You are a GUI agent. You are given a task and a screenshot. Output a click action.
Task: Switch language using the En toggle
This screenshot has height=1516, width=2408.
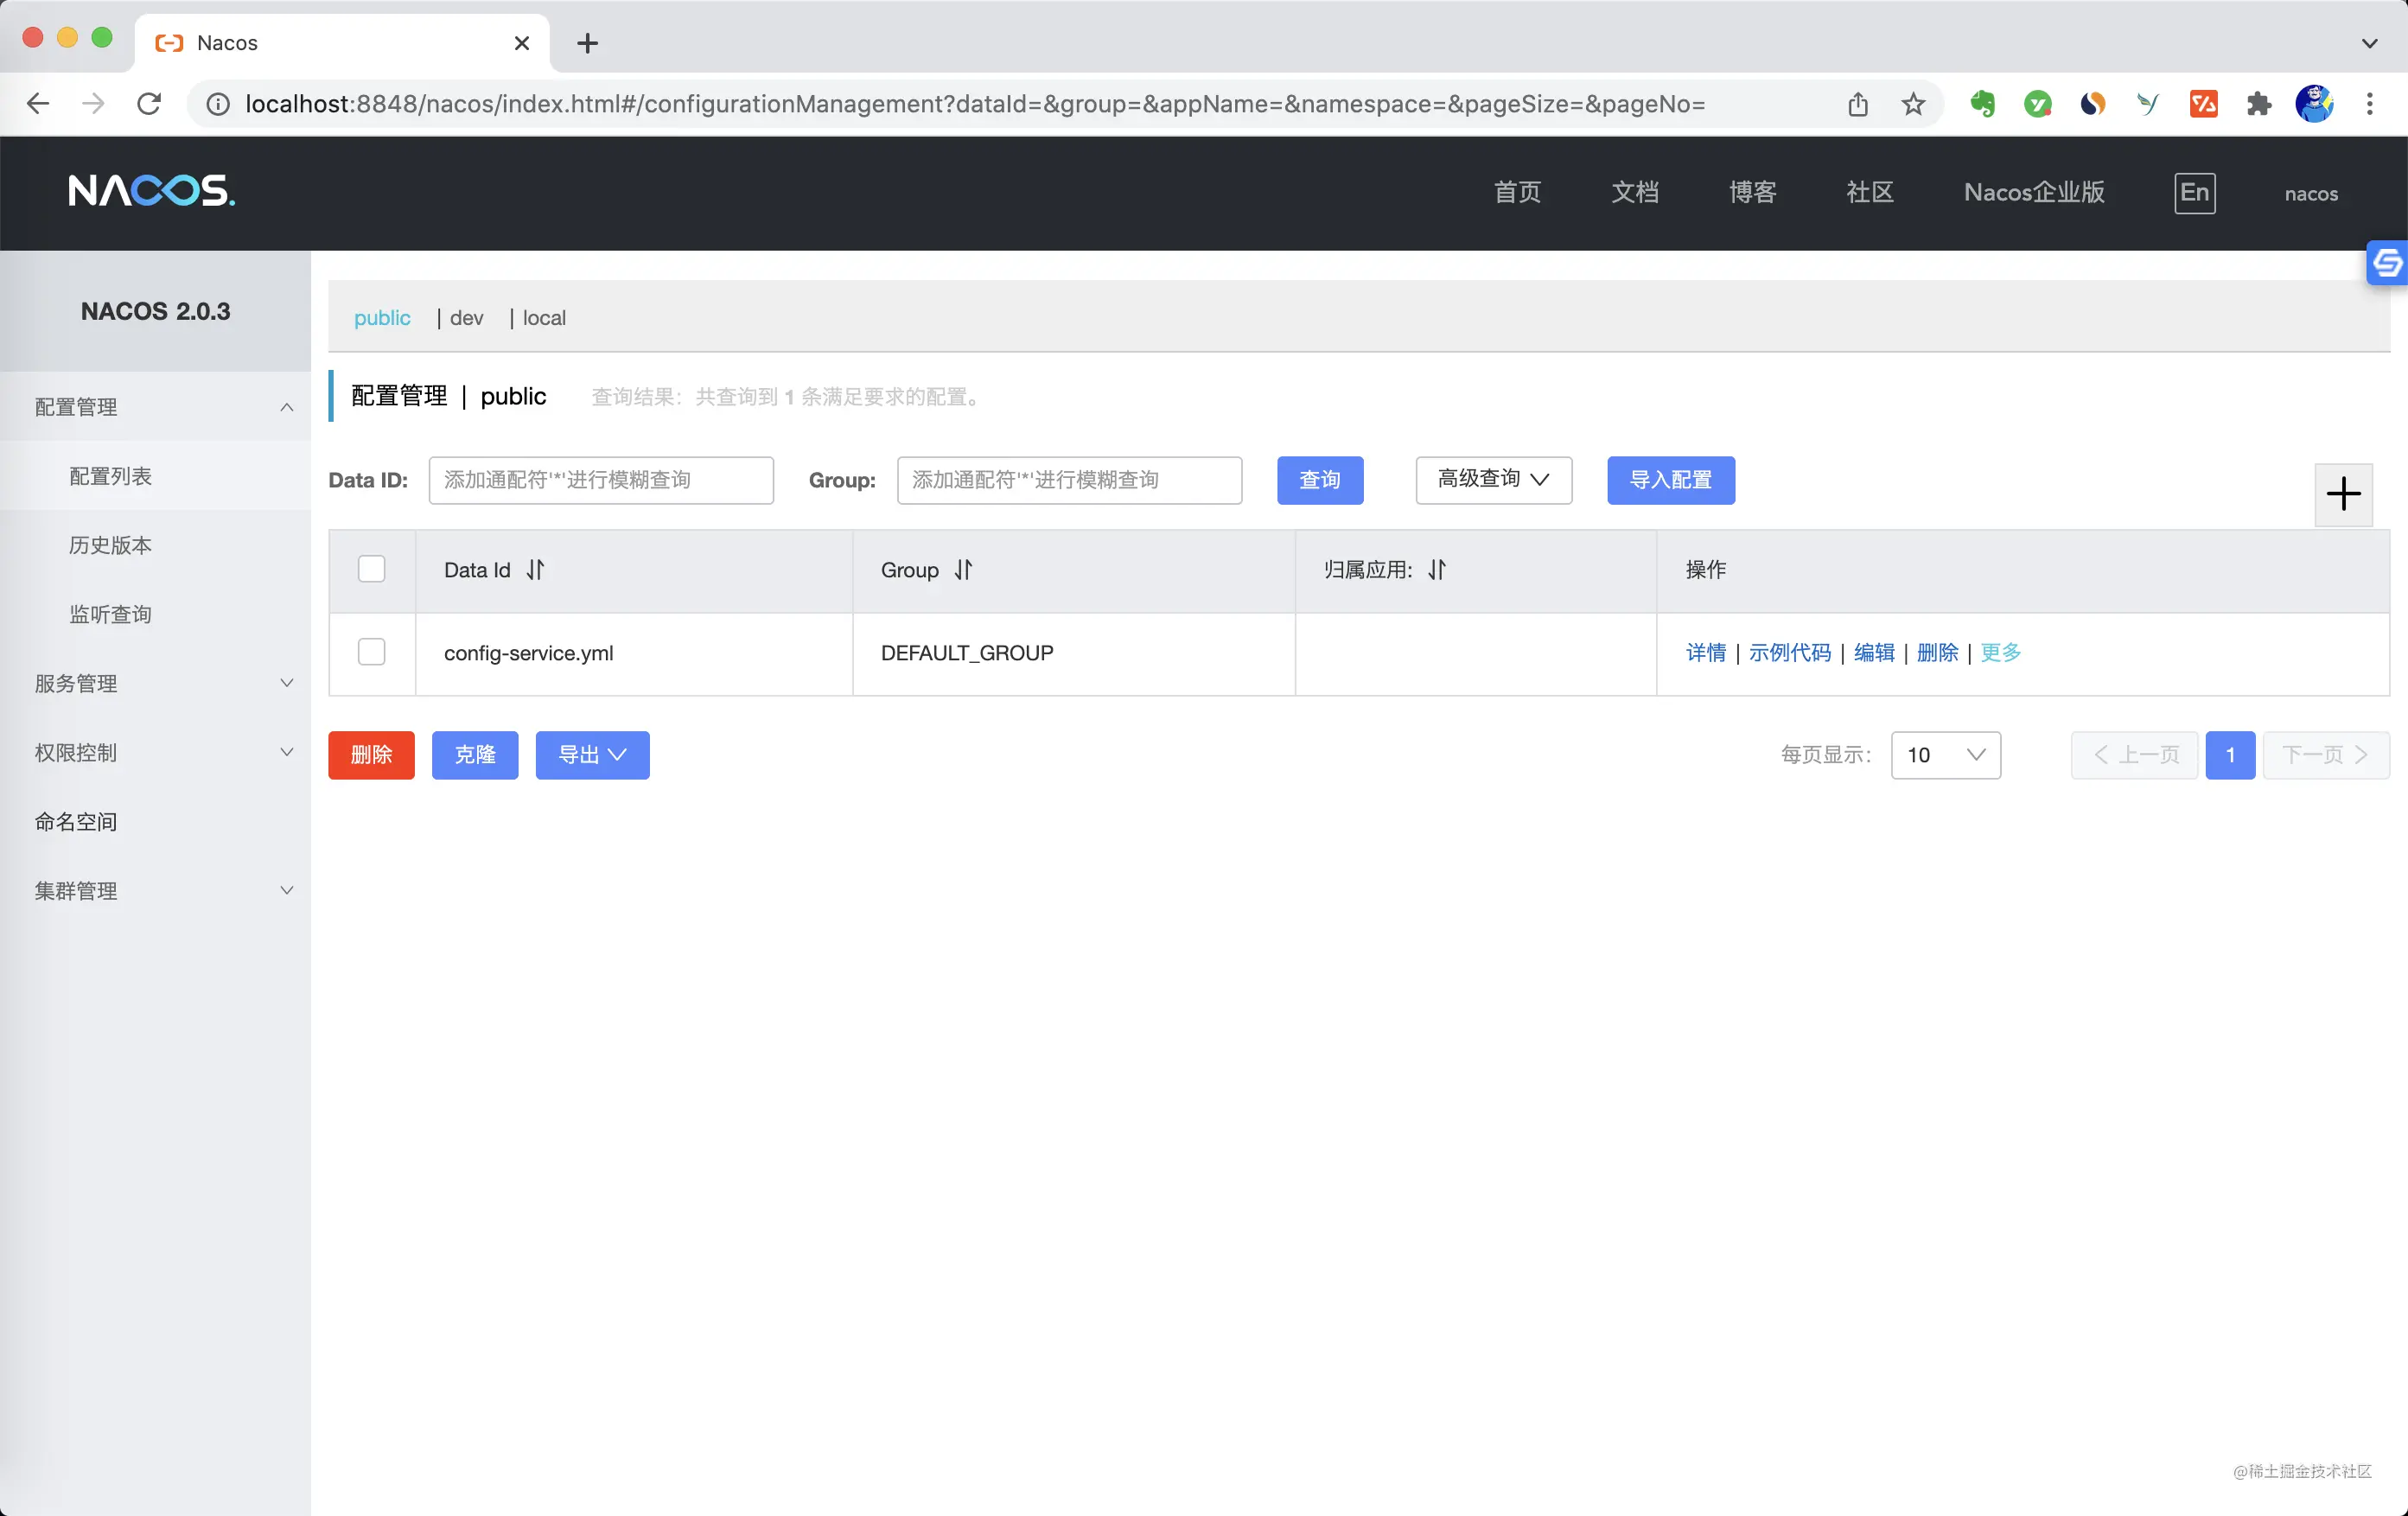click(x=2194, y=193)
